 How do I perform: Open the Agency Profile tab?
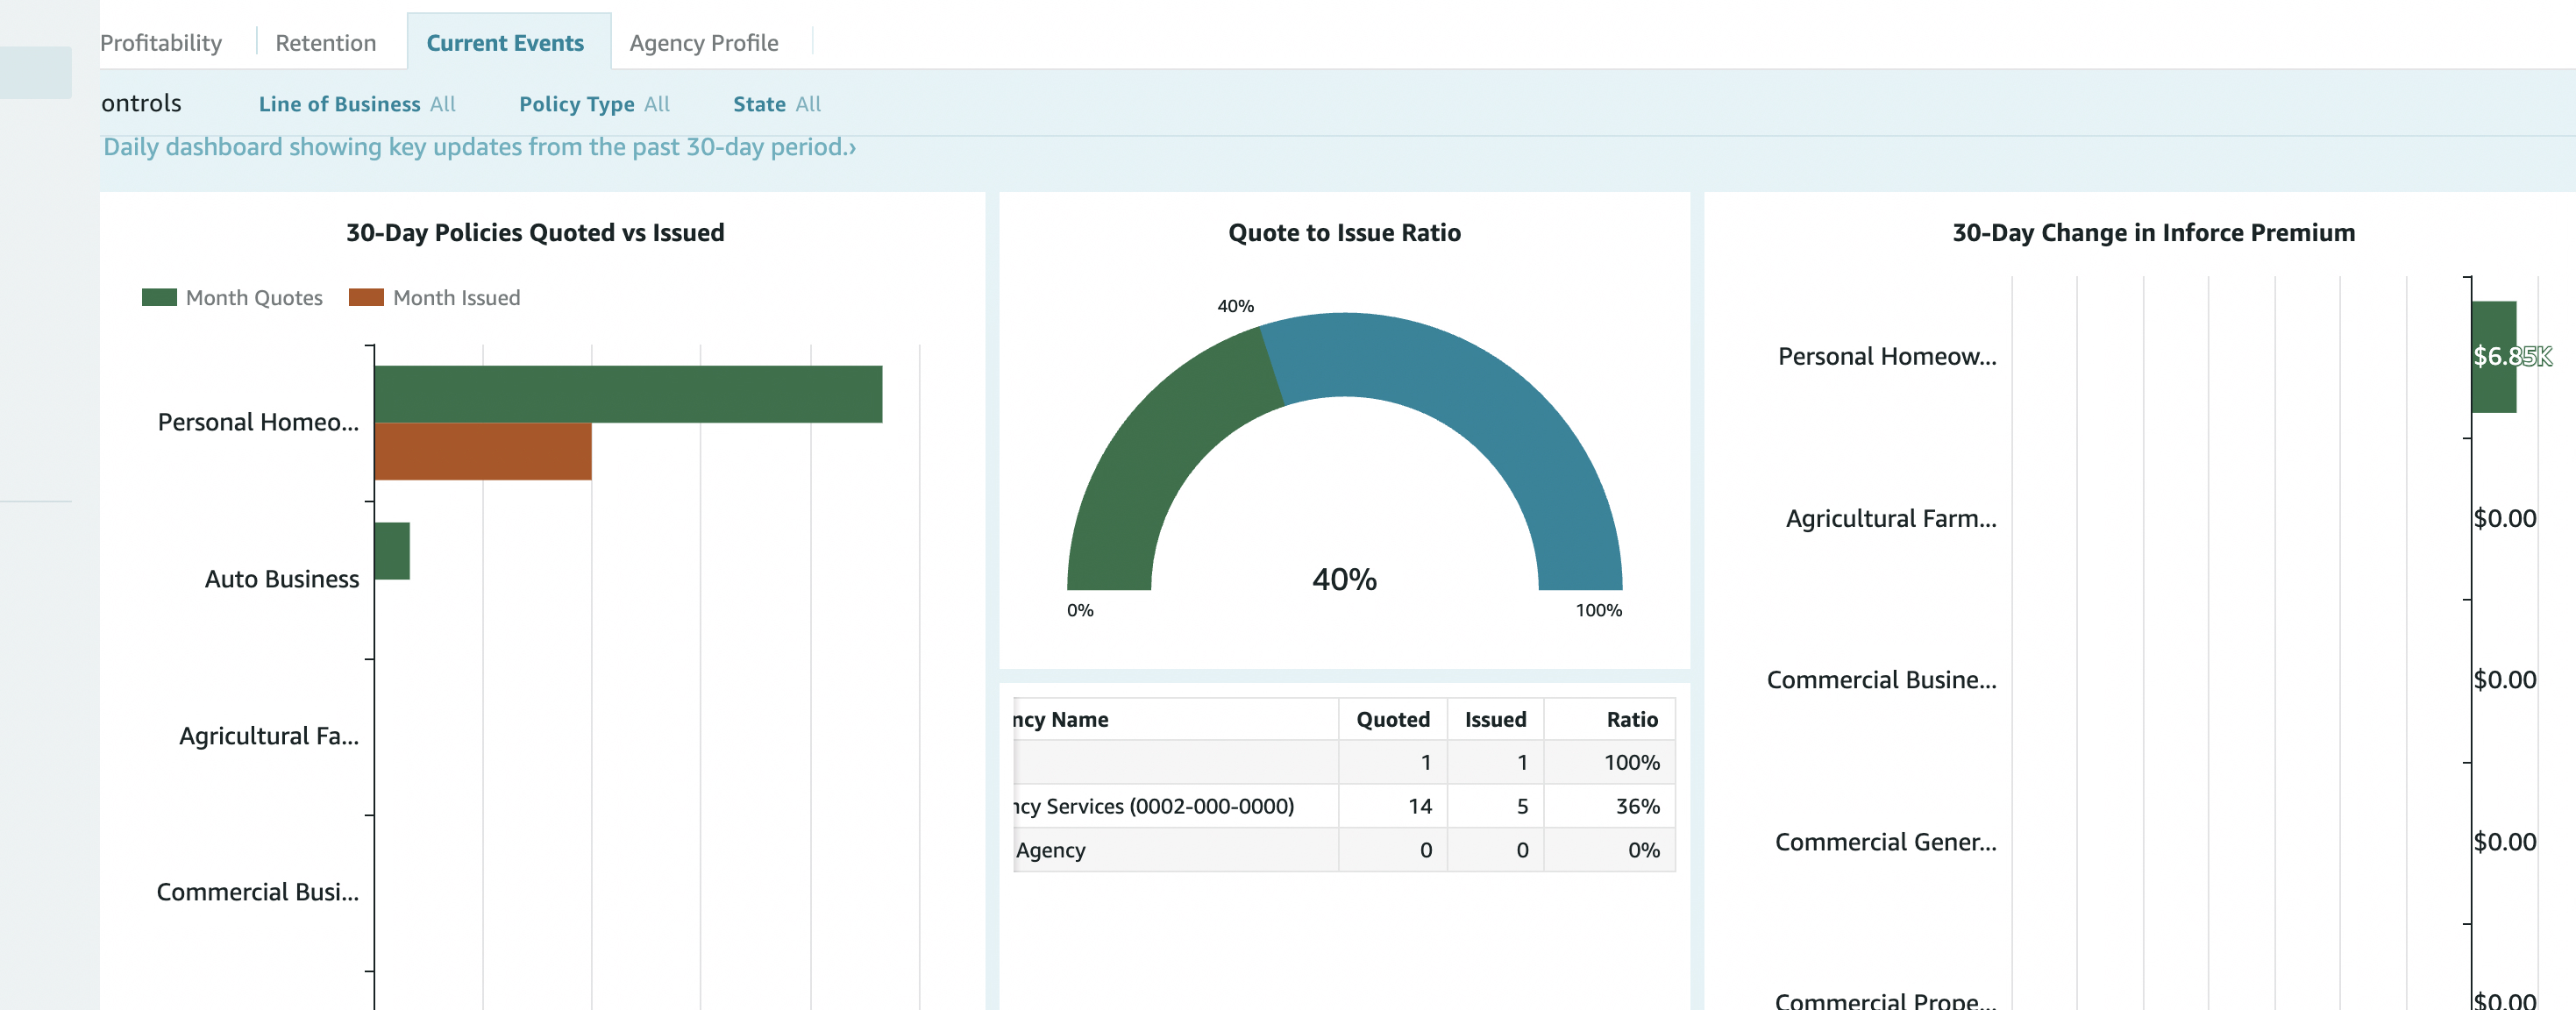pos(703,43)
